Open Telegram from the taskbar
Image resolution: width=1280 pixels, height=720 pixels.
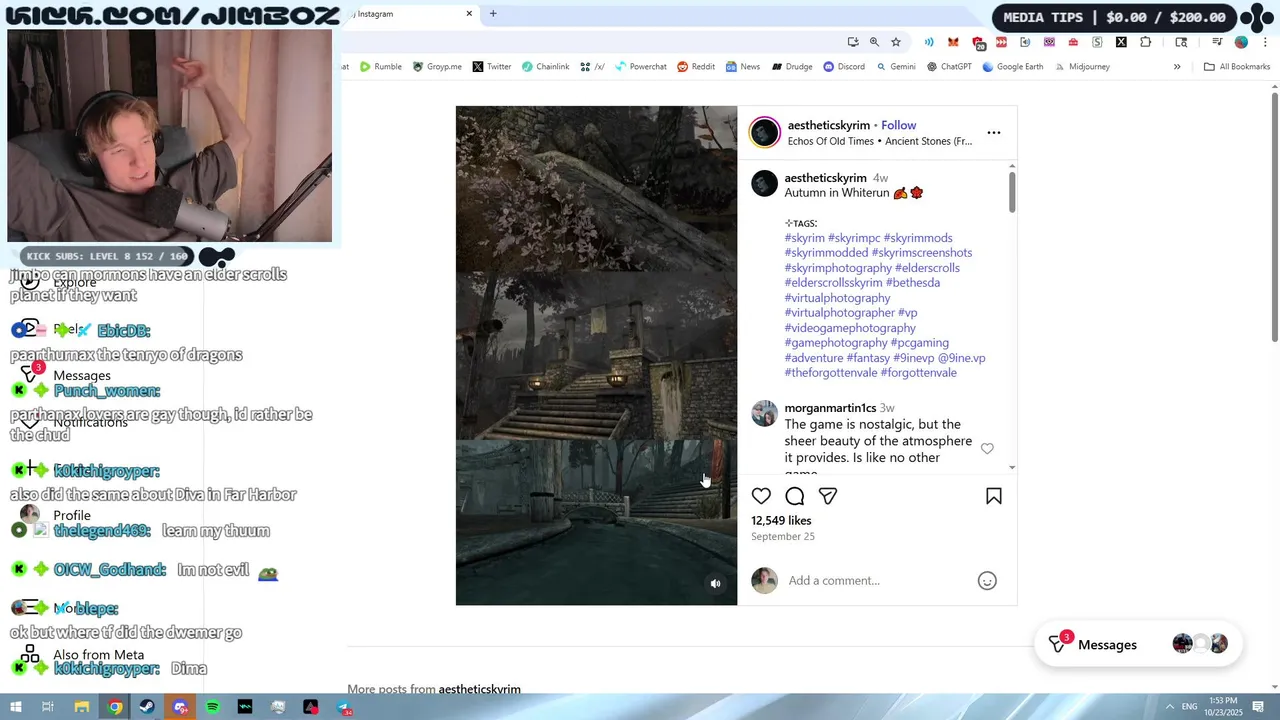pos(343,707)
